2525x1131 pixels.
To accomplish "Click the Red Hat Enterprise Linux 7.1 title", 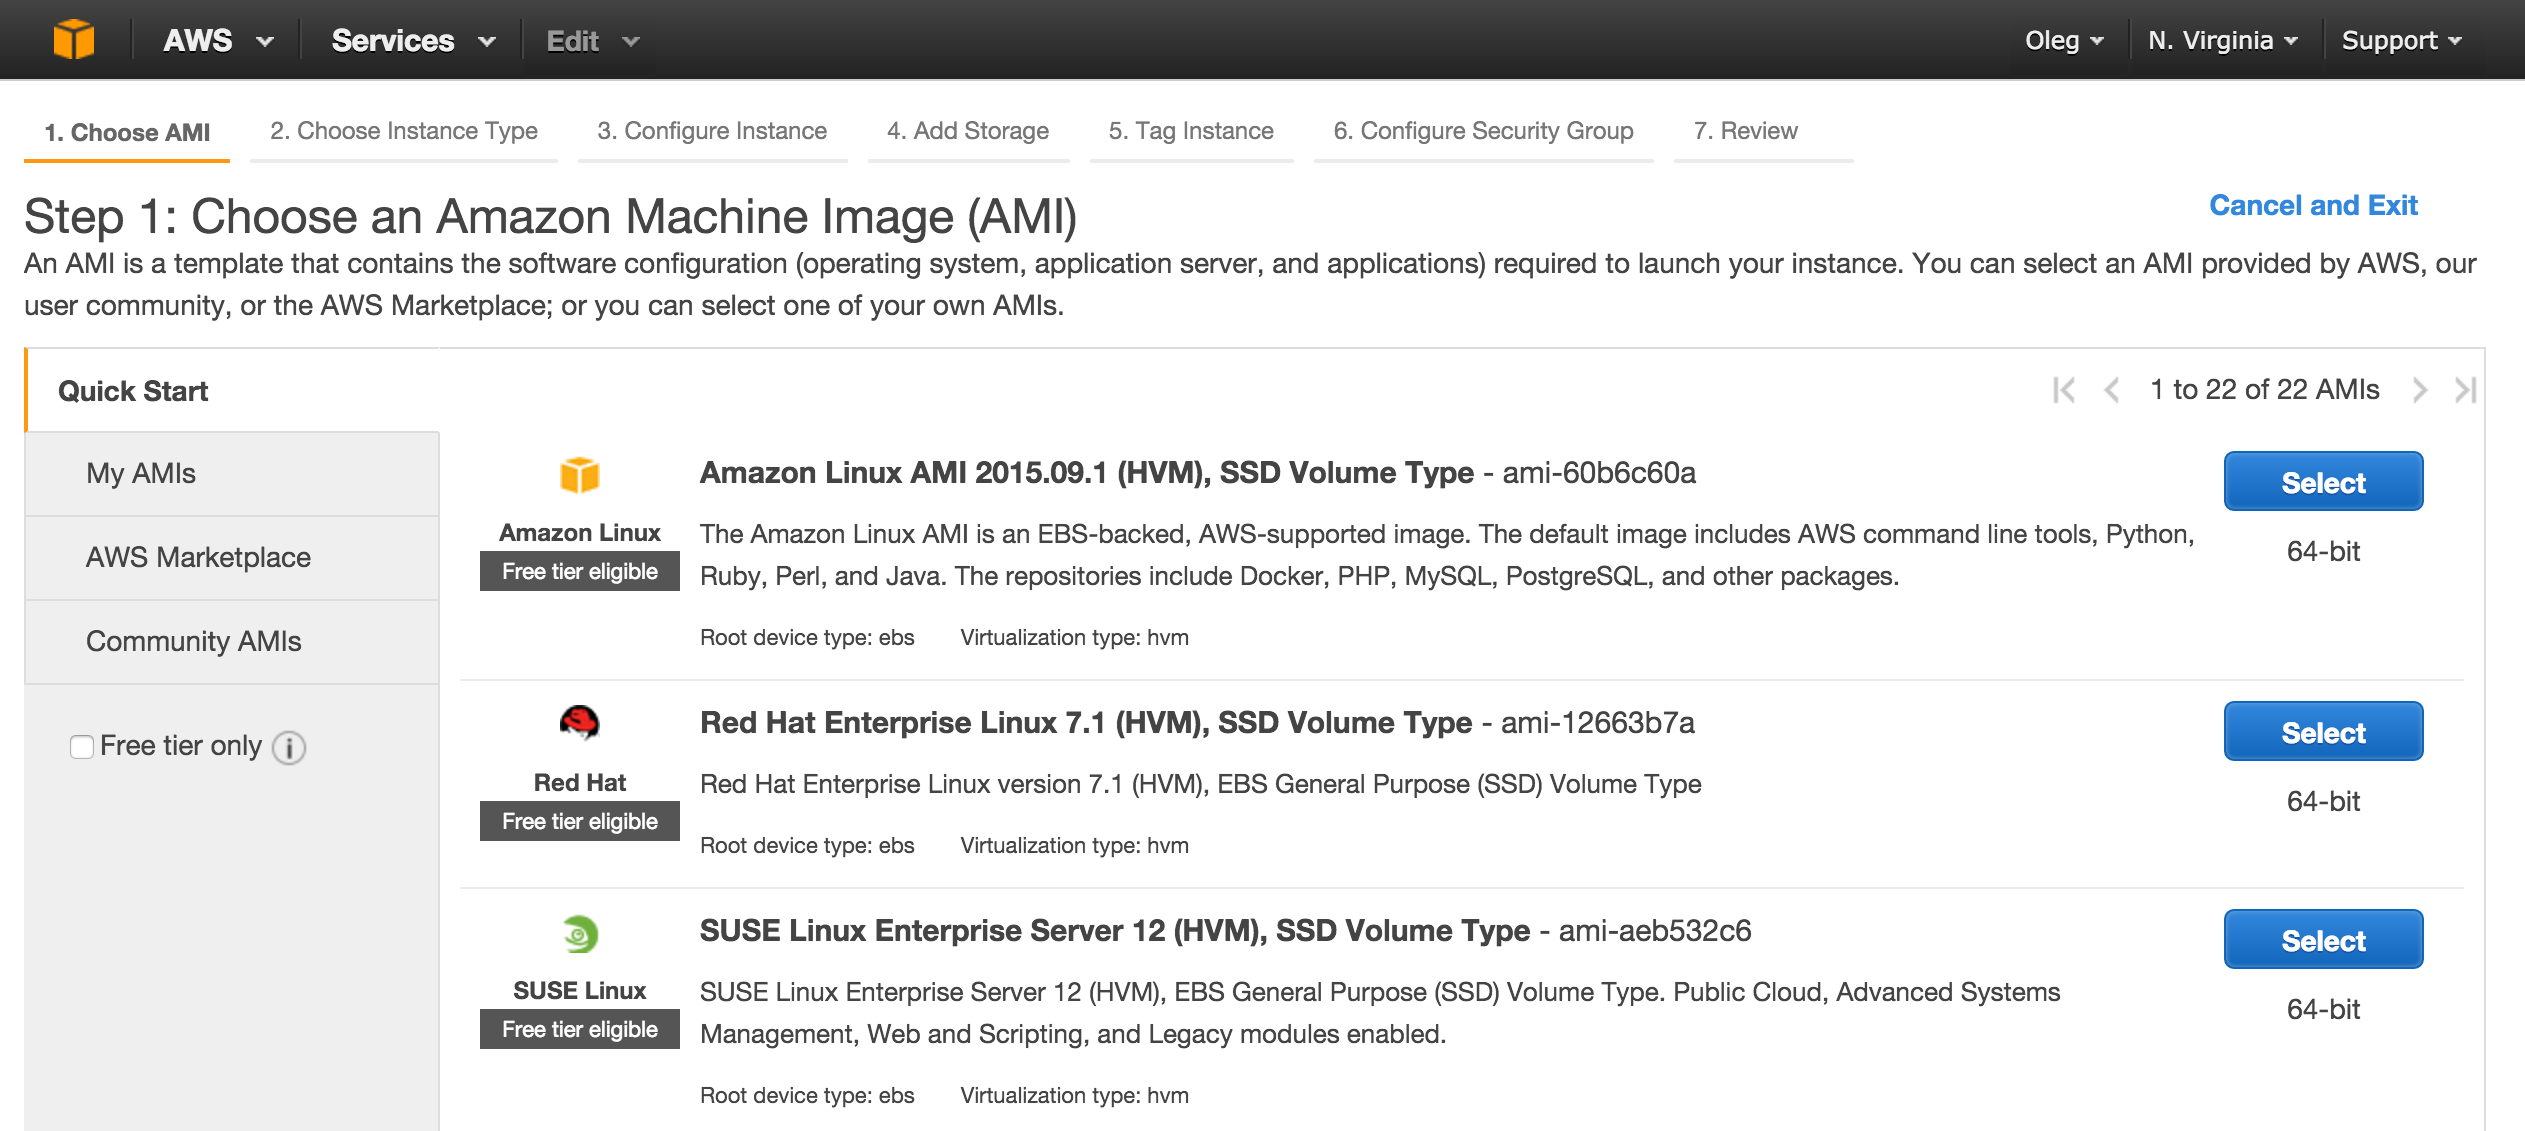I will click(x=1085, y=723).
